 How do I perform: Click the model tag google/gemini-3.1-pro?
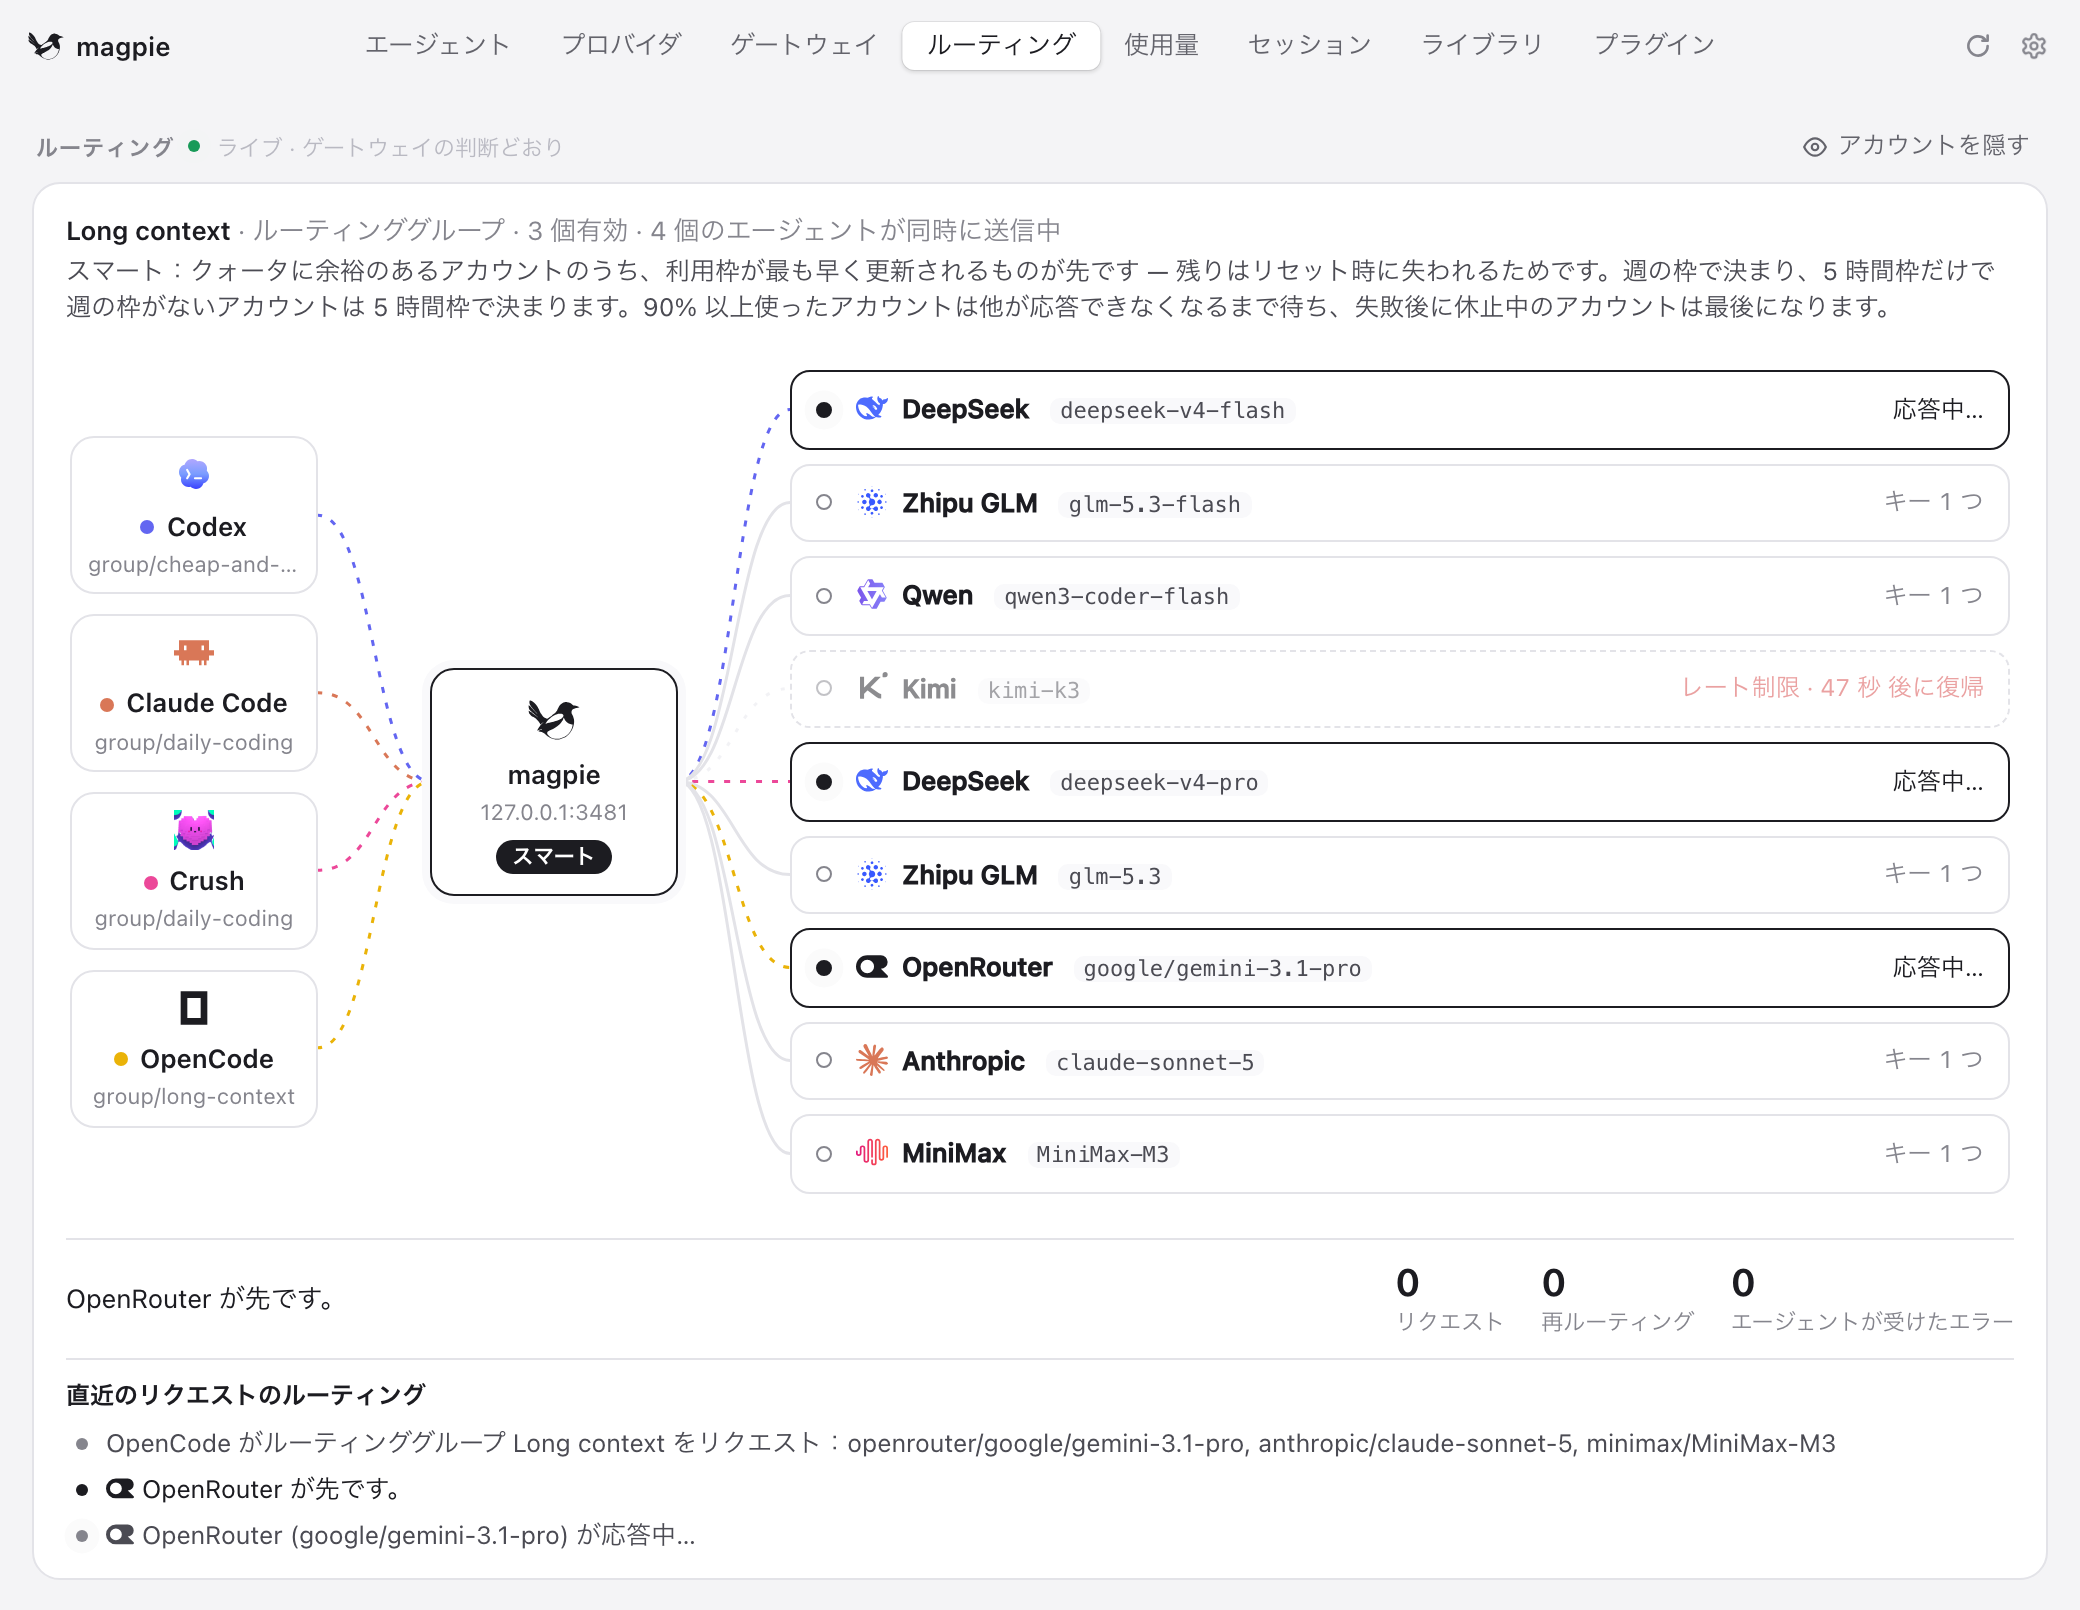pyautogui.click(x=1222, y=968)
